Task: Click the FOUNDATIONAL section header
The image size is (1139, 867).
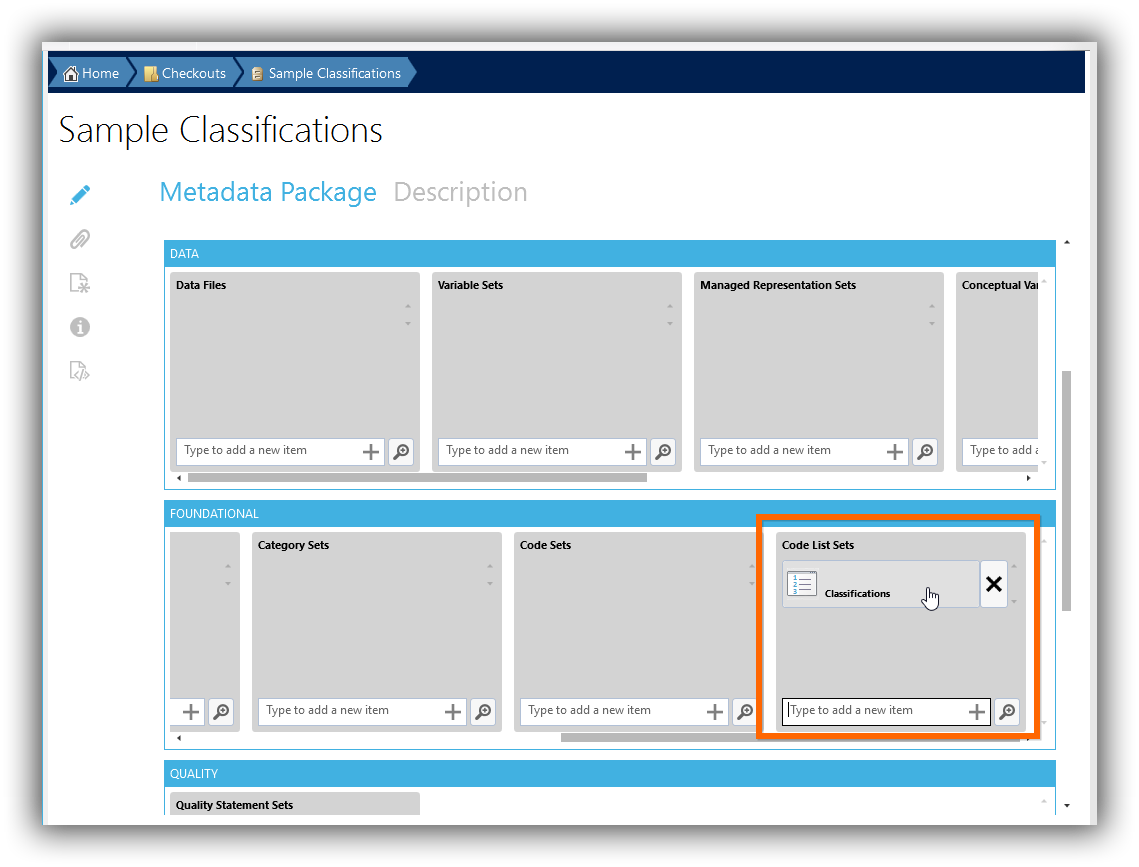Action: pyautogui.click(x=609, y=513)
